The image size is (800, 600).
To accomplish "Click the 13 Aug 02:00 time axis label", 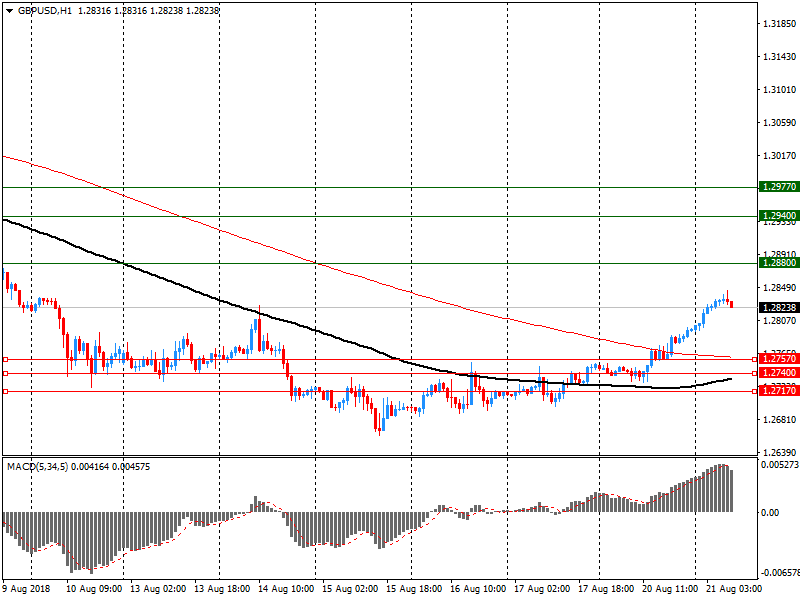I will [x=158, y=589].
